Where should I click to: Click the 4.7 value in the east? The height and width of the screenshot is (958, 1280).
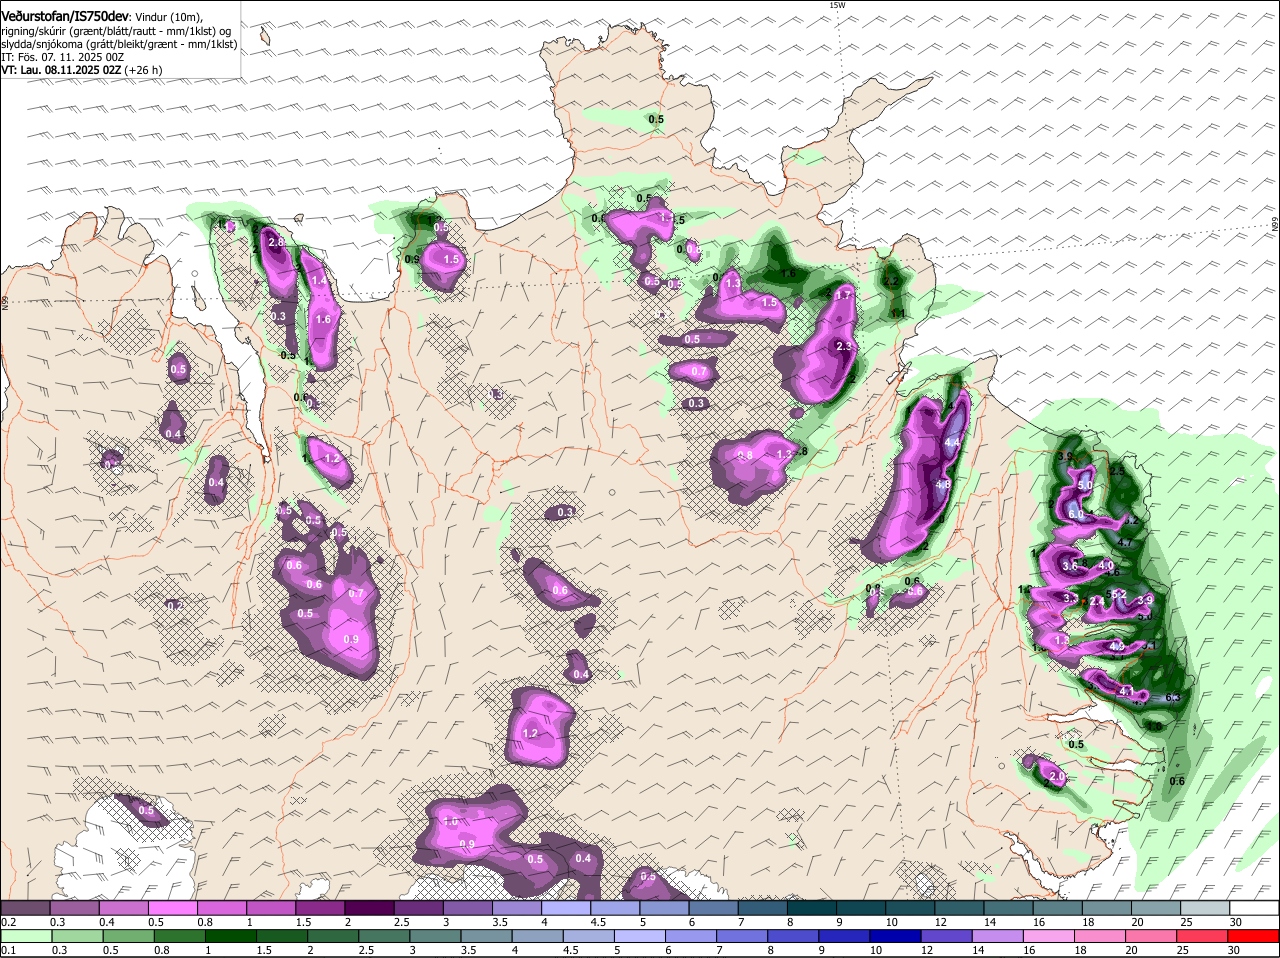(x=1124, y=542)
